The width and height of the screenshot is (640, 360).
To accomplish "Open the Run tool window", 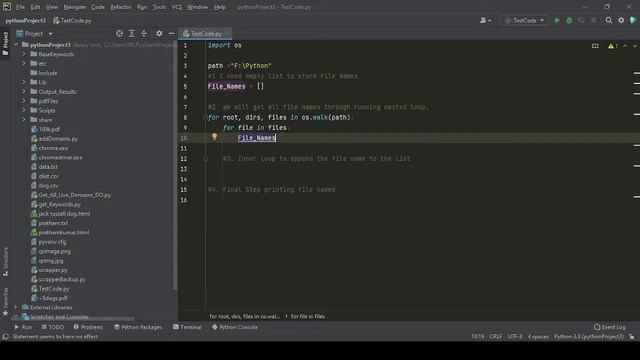I will (x=23, y=327).
